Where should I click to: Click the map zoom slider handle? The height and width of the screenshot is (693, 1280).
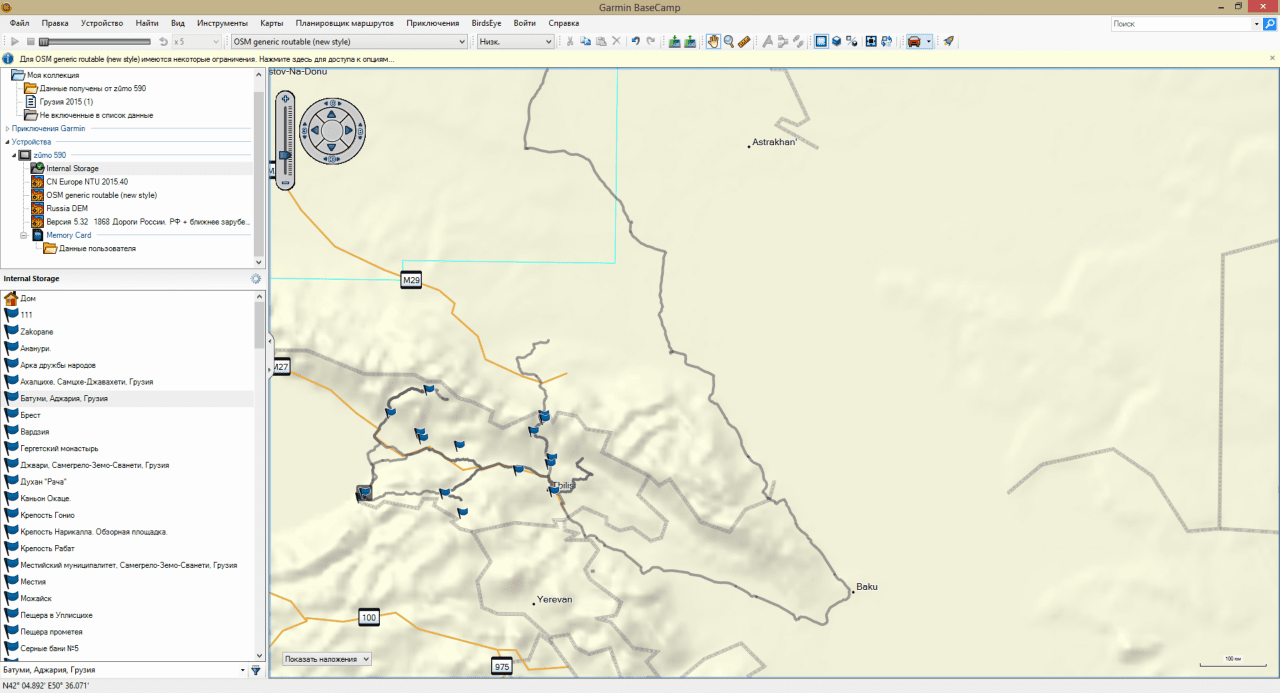click(x=285, y=155)
